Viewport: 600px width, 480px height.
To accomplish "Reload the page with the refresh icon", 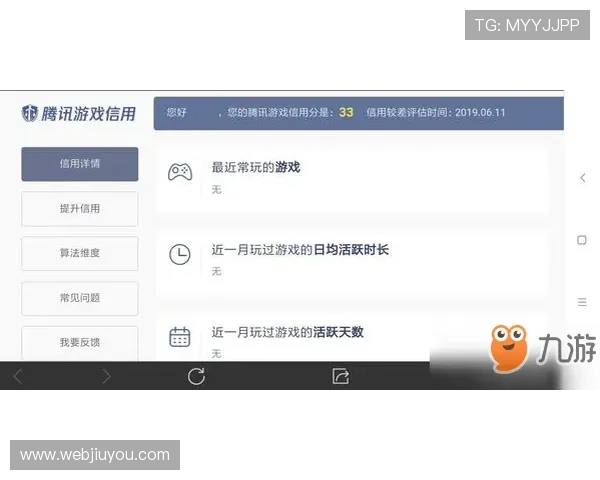I will point(196,376).
